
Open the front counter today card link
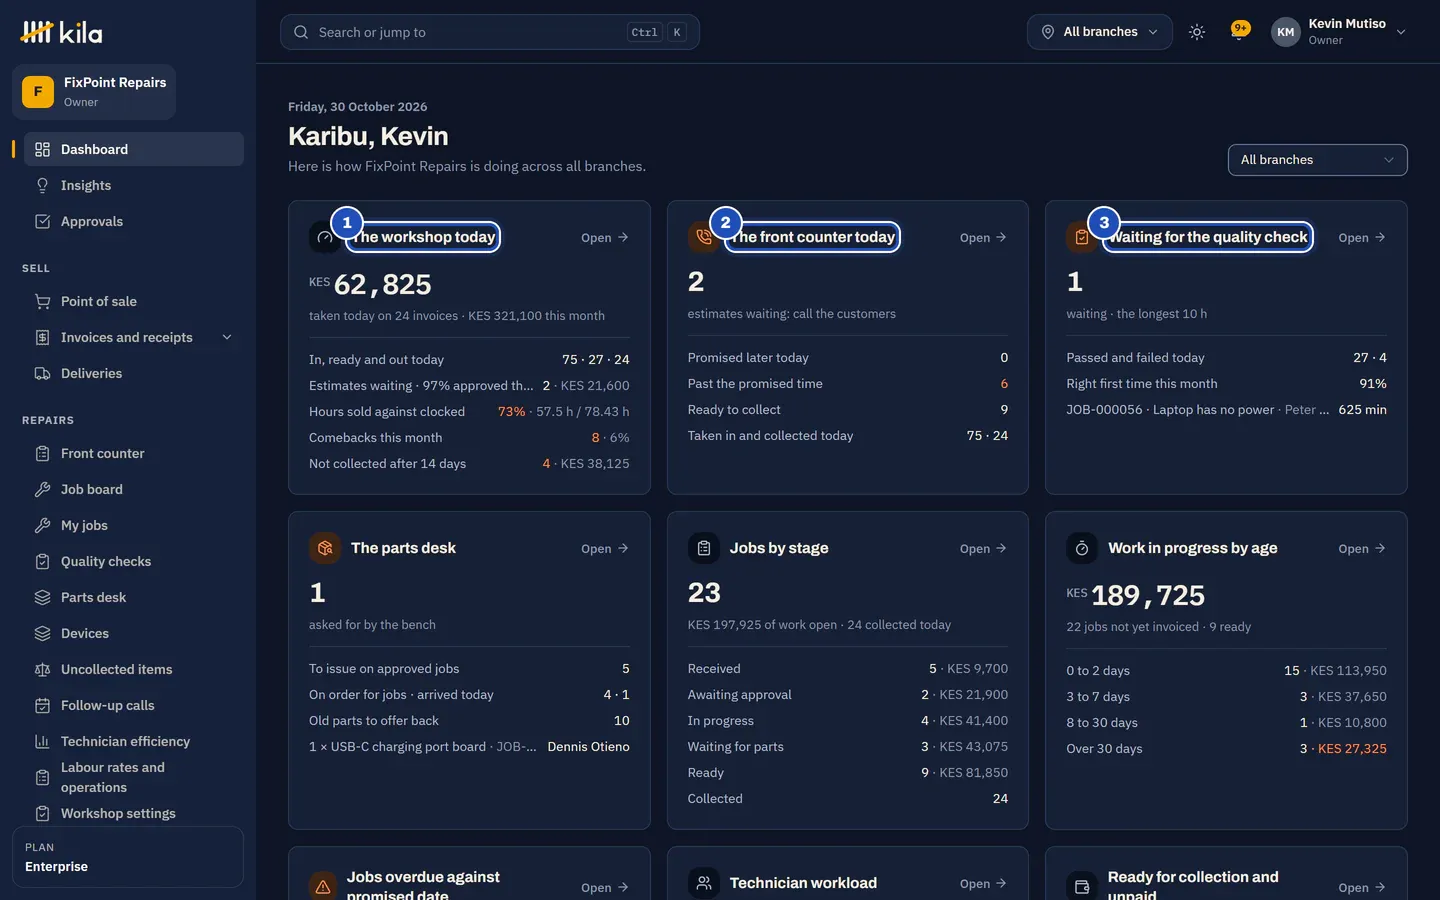pyautogui.click(x=984, y=237)
